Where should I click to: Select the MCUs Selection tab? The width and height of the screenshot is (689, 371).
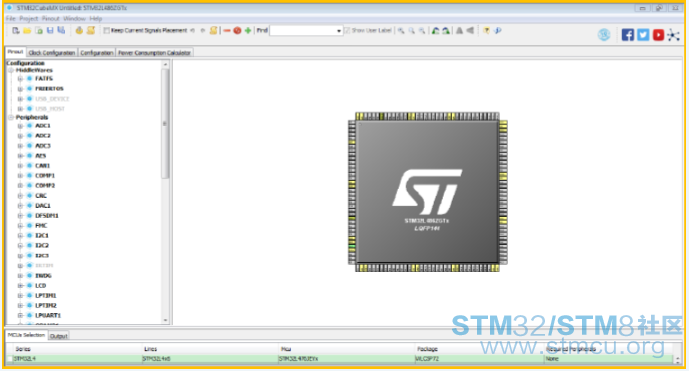click(26, 335)
